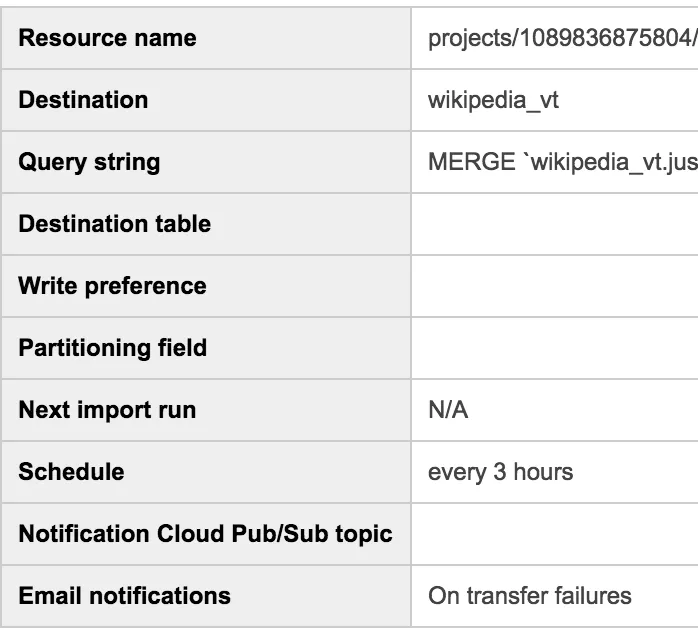The width and height of the screenshot is (698, 630).
Task: Select the N/A next import run value
Action: pyautogui.click(x=448, y=410)
